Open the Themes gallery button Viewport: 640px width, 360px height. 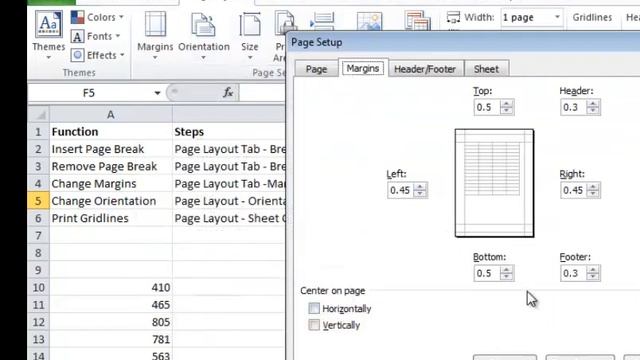pos(49,35)
